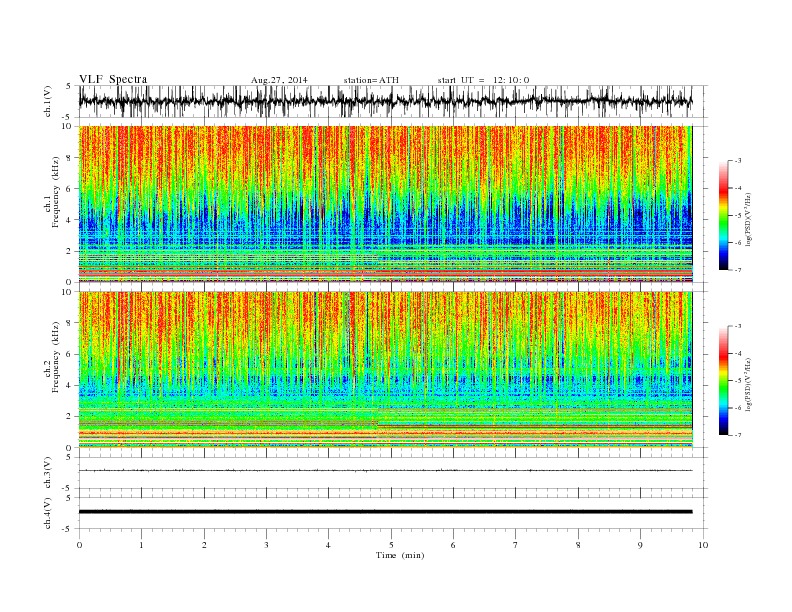Click the "2" kHz tick of ch.2 spectrogram
The image size is (792, 612).
point(69,417)
